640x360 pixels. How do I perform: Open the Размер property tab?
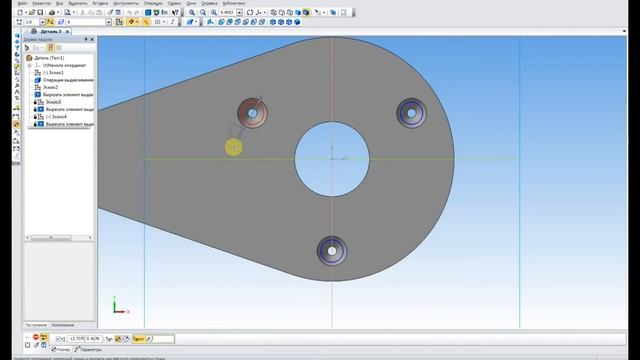coord(61,350)
